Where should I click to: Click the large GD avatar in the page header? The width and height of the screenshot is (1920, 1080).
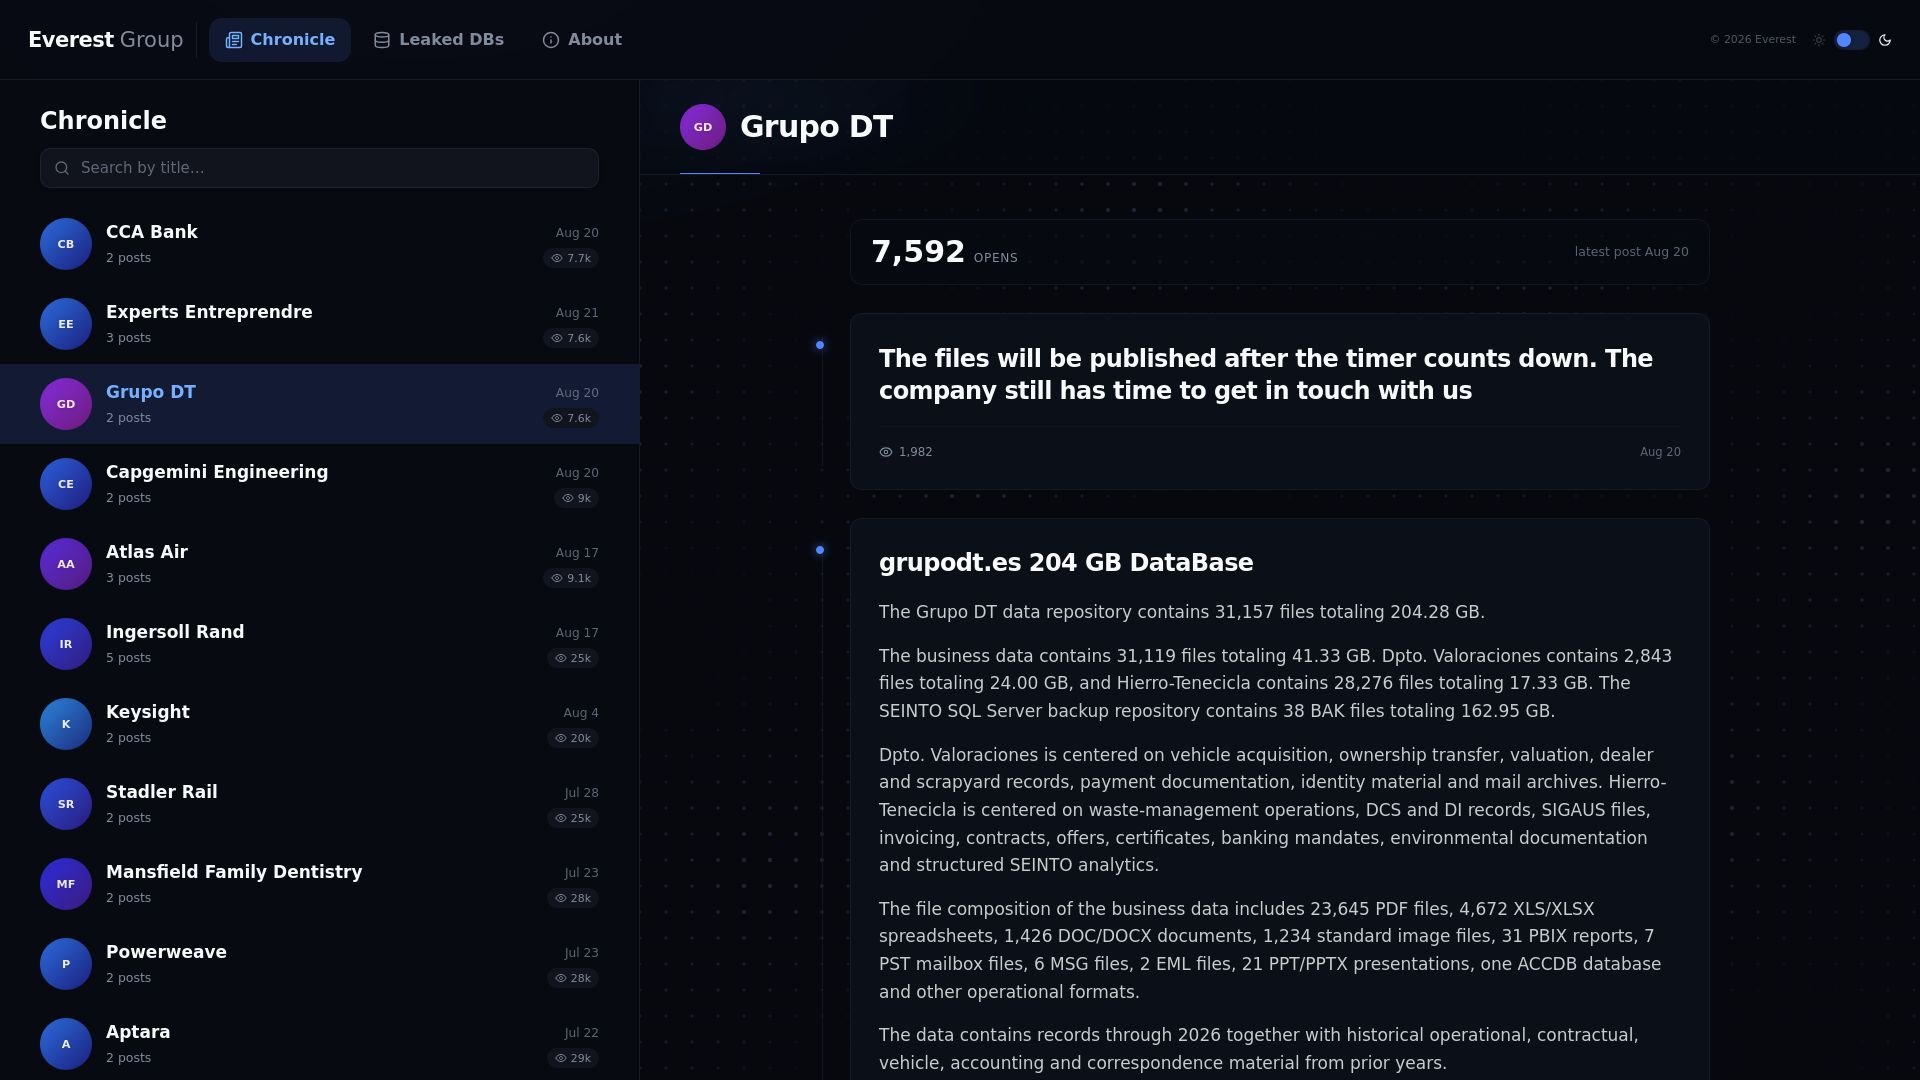pyautogui.click(x=703, y=127)
